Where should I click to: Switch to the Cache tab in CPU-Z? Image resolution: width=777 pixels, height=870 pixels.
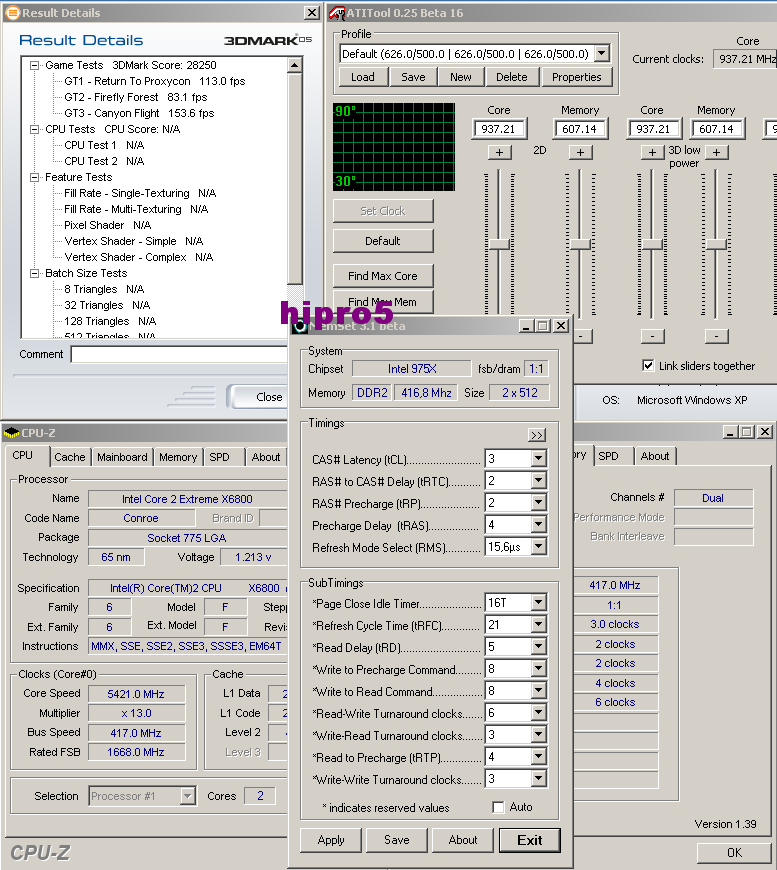tap(70, 457)
